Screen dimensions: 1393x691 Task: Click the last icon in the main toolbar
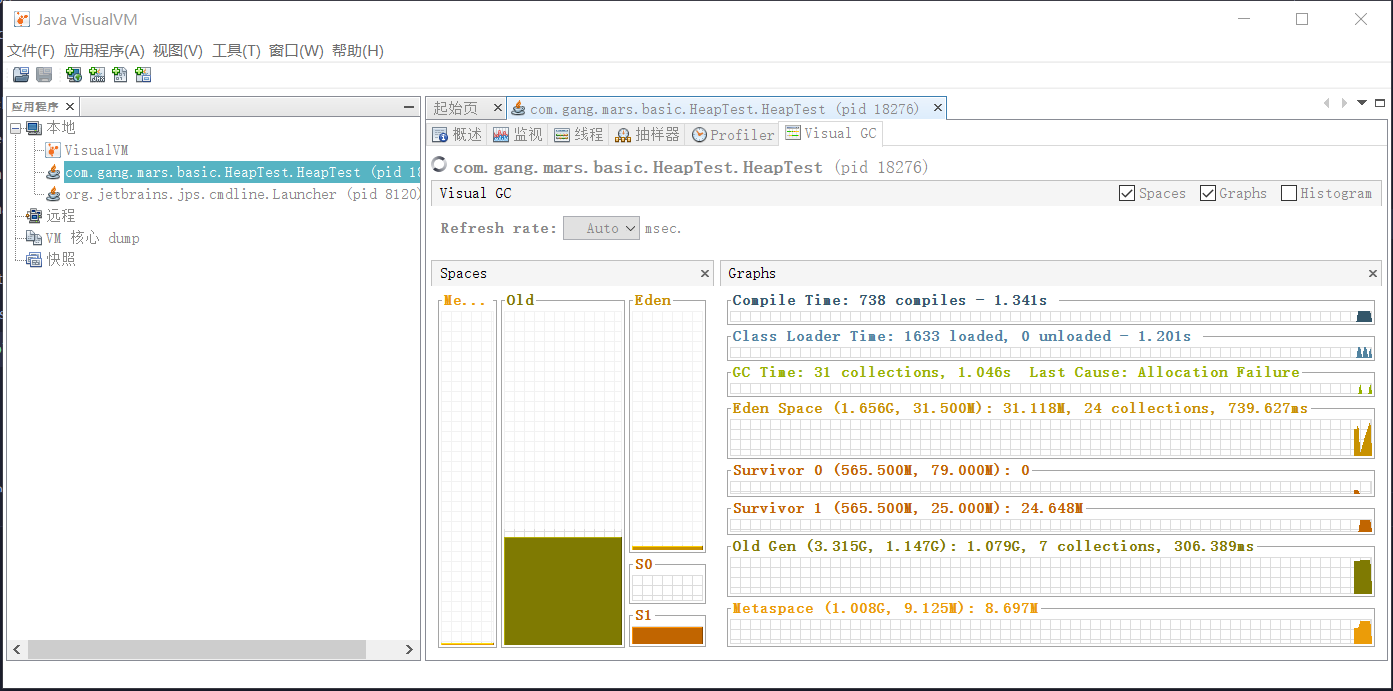point(143,75)
